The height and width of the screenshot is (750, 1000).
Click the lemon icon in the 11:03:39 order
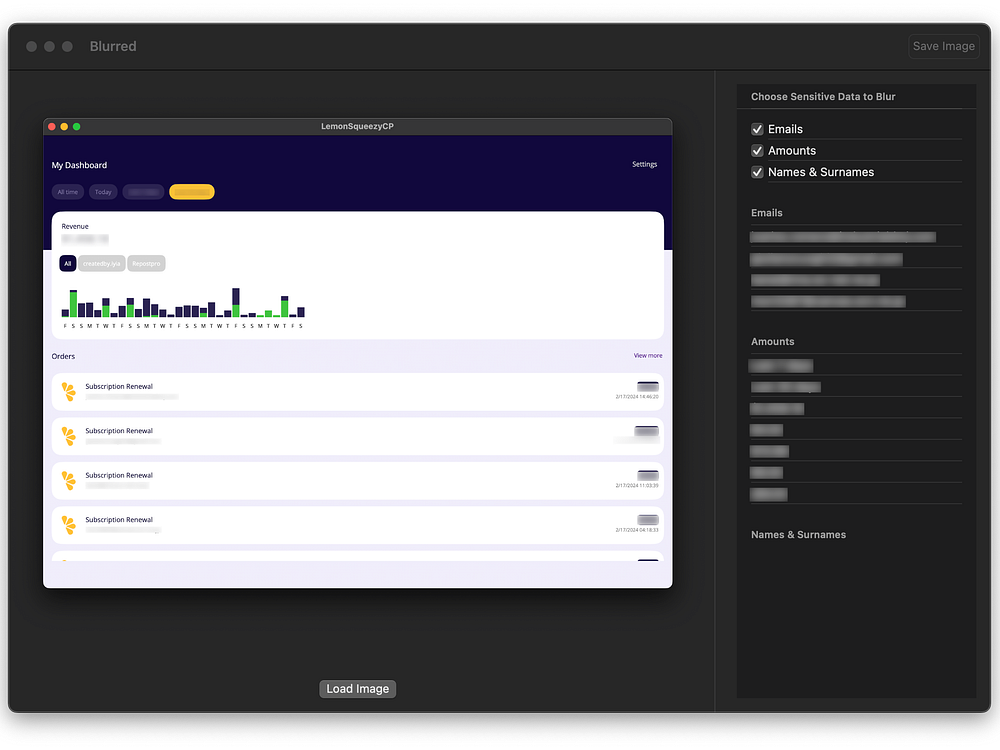coord(68,480)
